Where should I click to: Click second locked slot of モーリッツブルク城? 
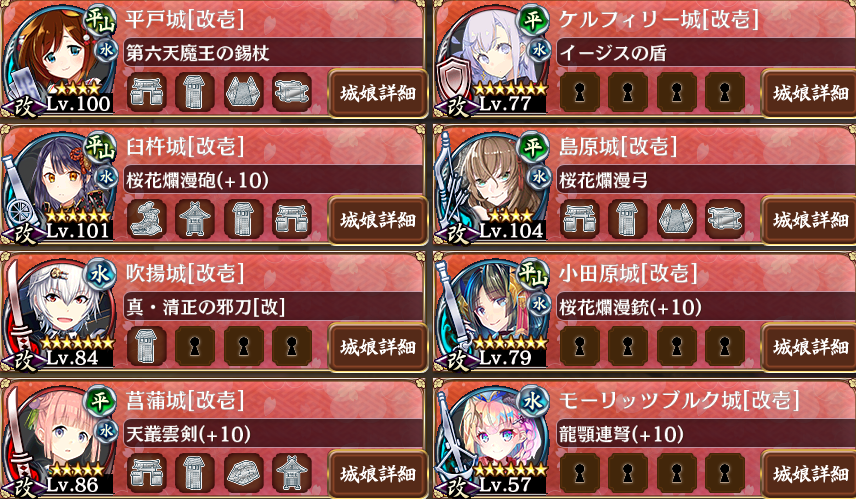628,472
